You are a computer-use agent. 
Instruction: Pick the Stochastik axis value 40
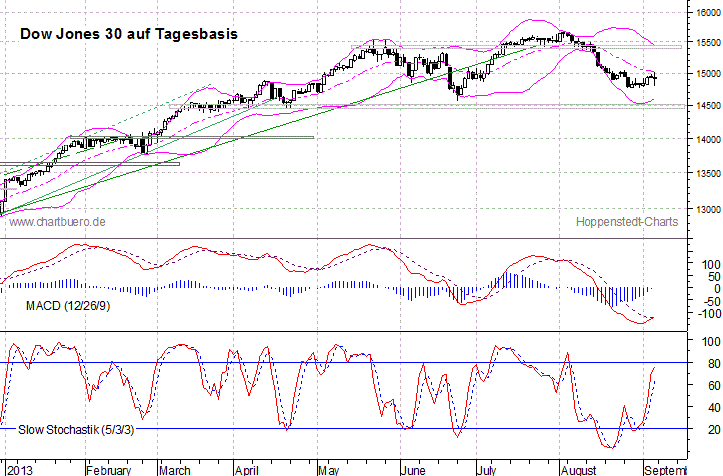714,408
